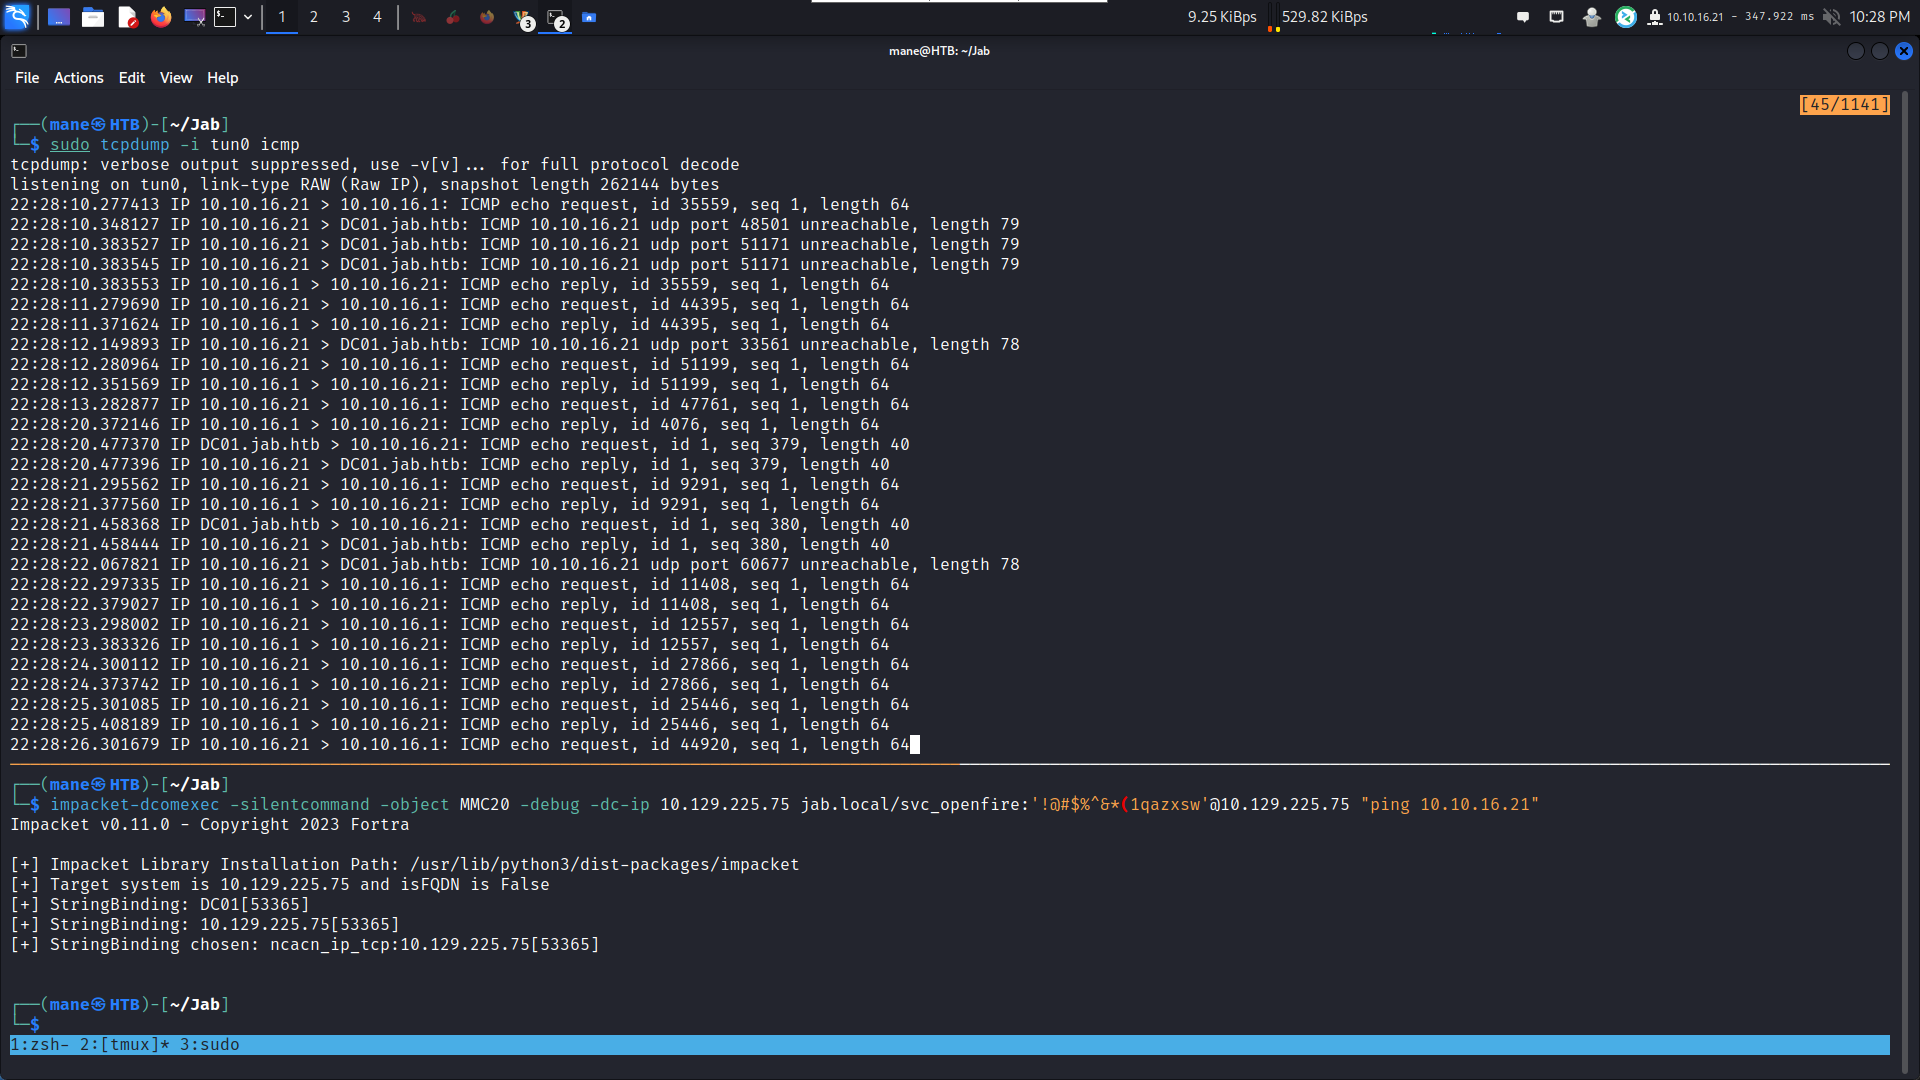Switch to workspace 4
The height and width of the screenshot is (1080, 1920).
coord(377,17)
